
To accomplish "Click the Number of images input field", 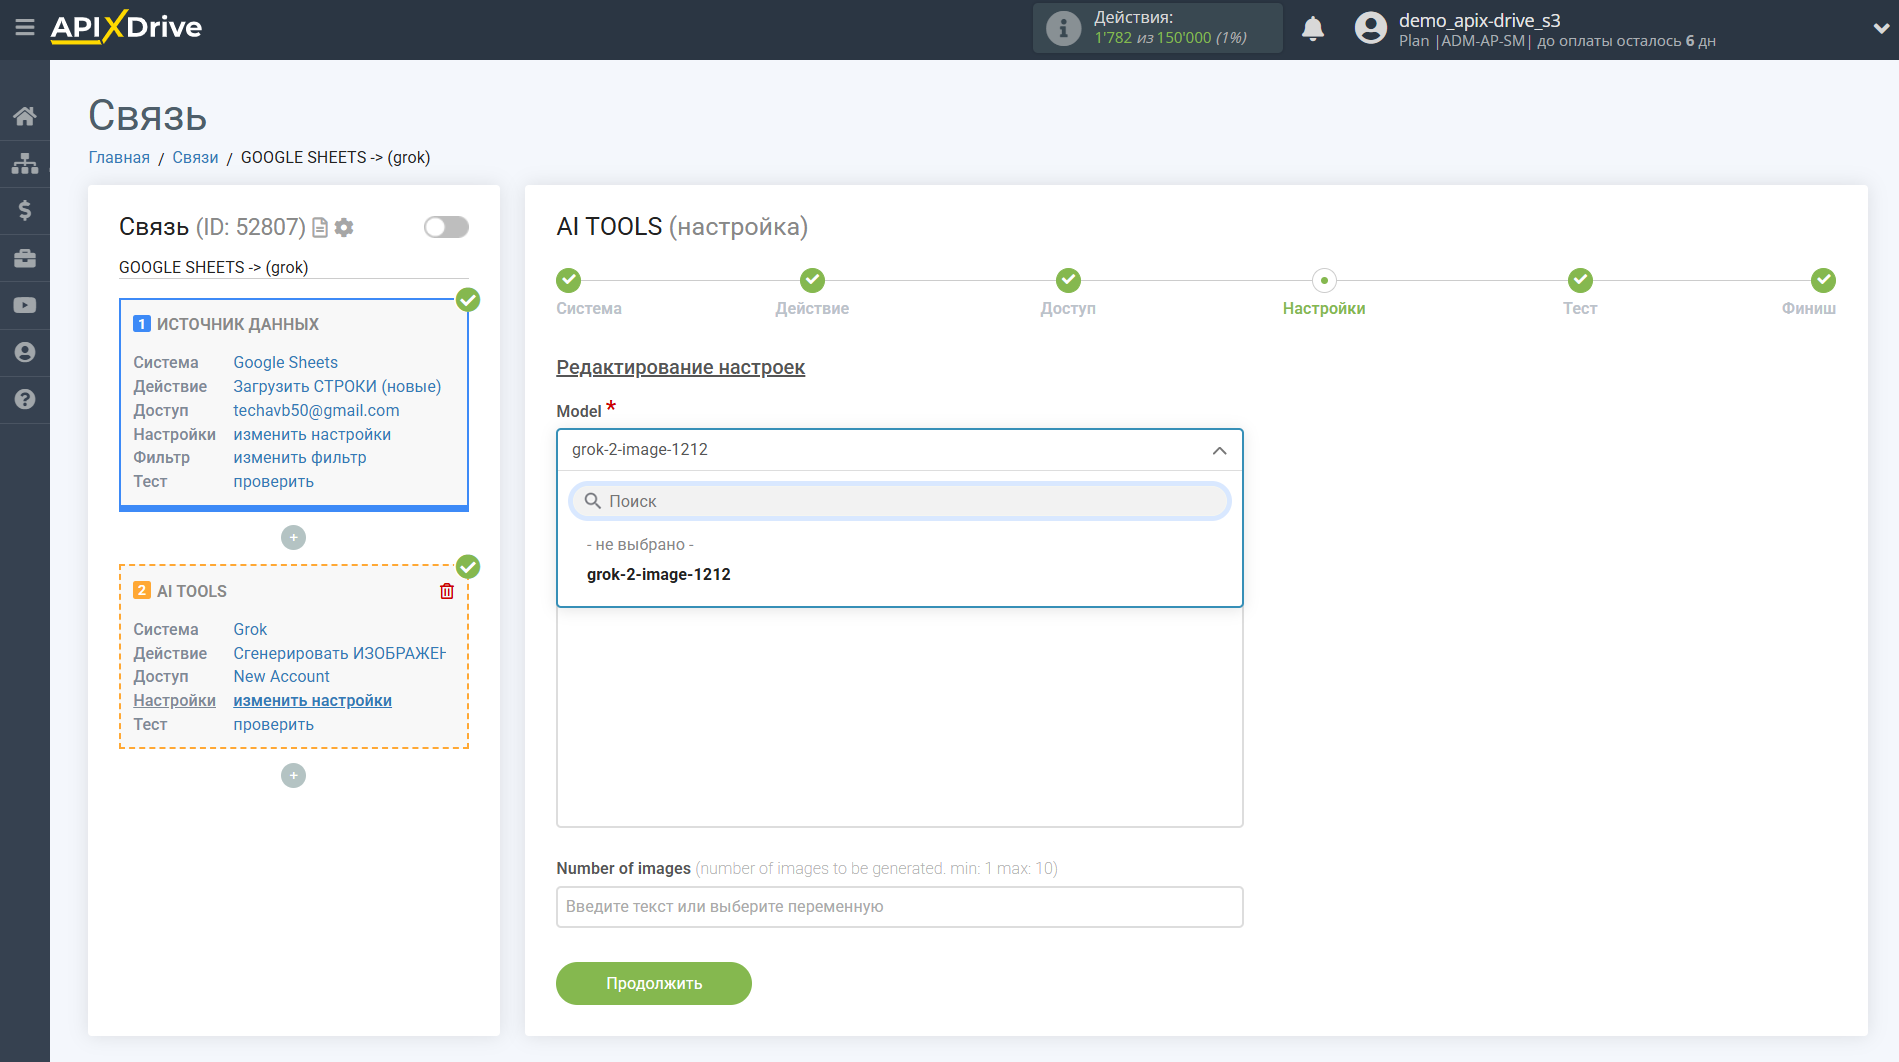I will [899, 907].
